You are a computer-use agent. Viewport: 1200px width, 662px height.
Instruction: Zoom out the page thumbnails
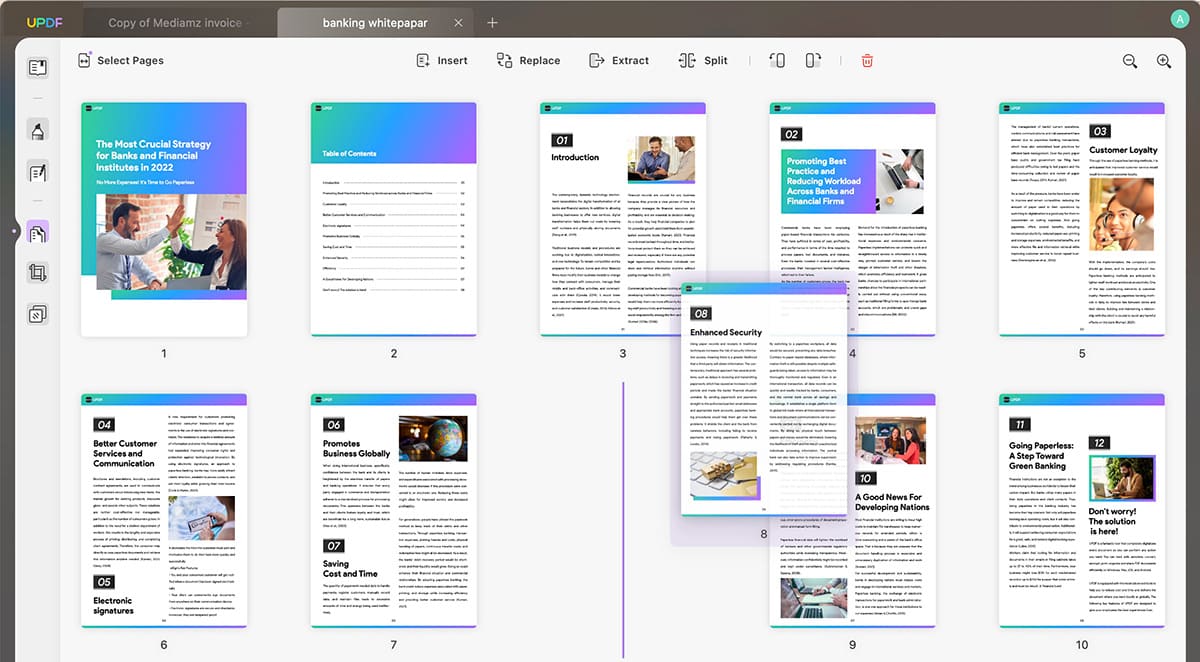tap(1130, 61)
